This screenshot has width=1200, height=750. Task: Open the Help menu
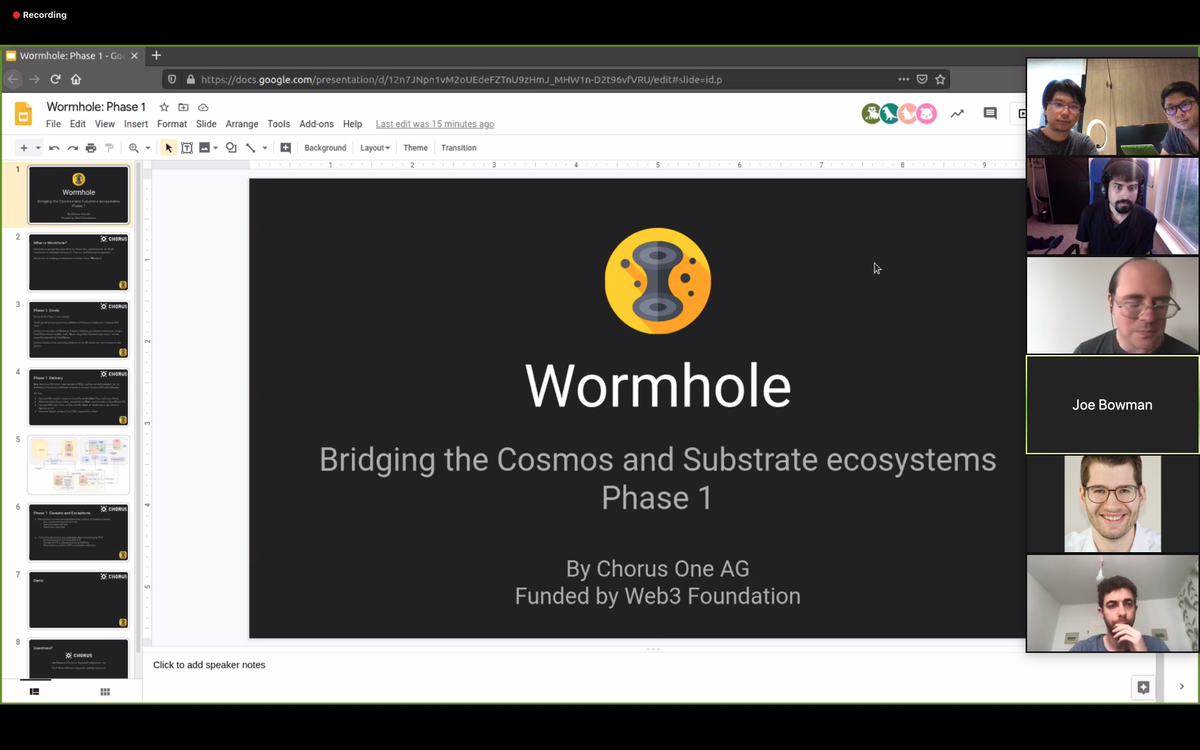[x=352, y=124]
